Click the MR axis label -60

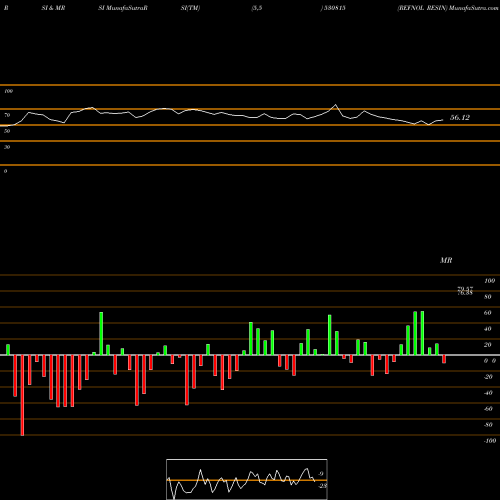(x=488, y=409)
